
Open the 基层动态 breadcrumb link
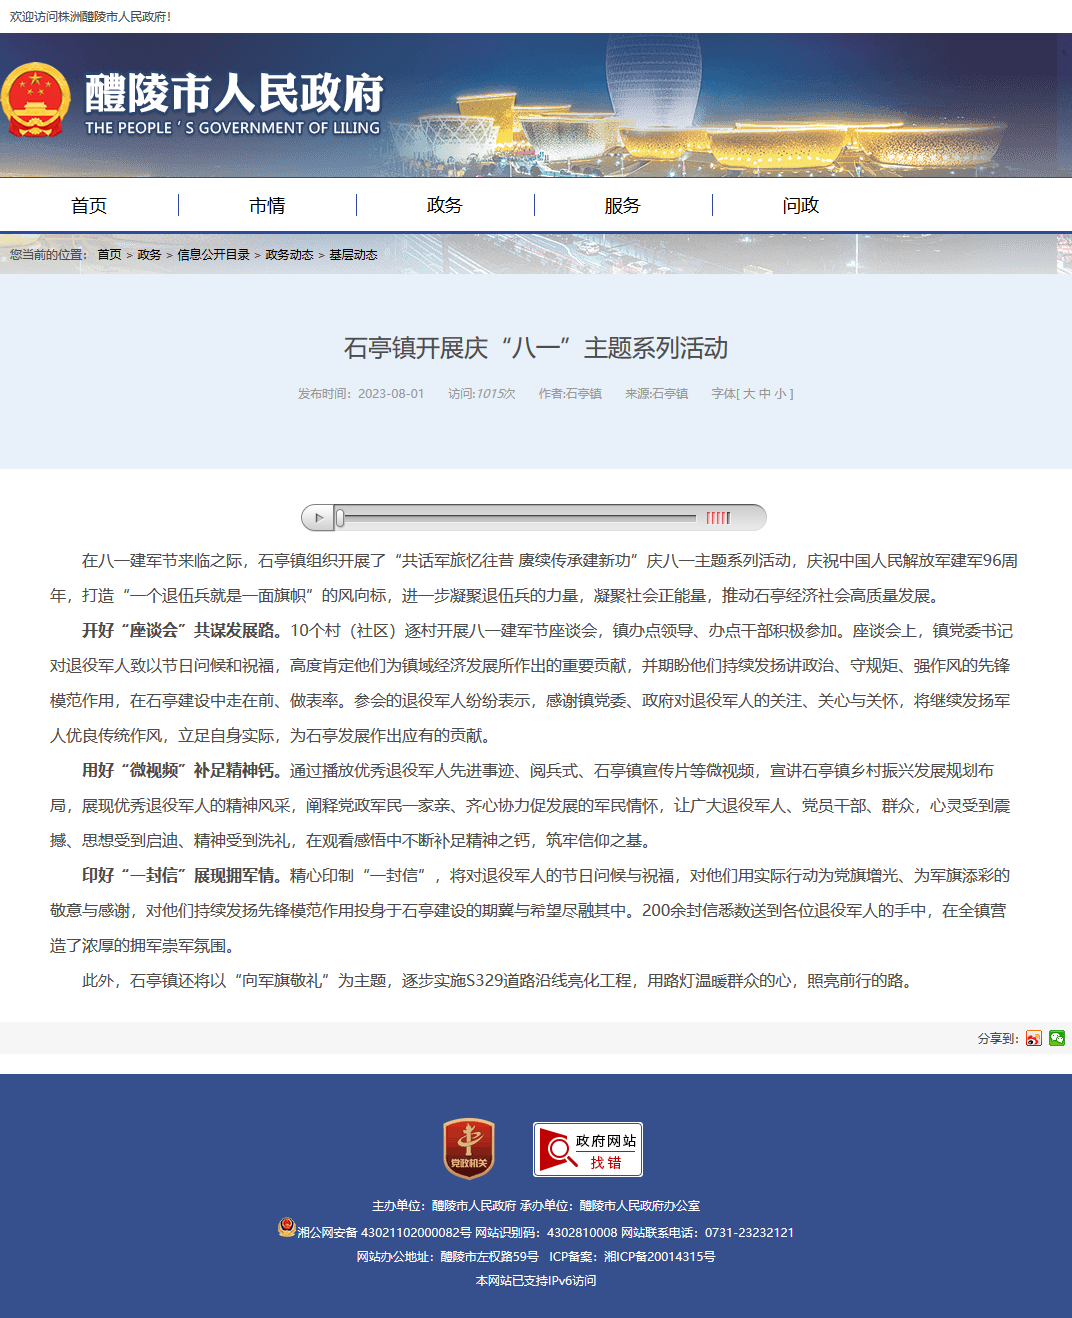coord(353,255)
